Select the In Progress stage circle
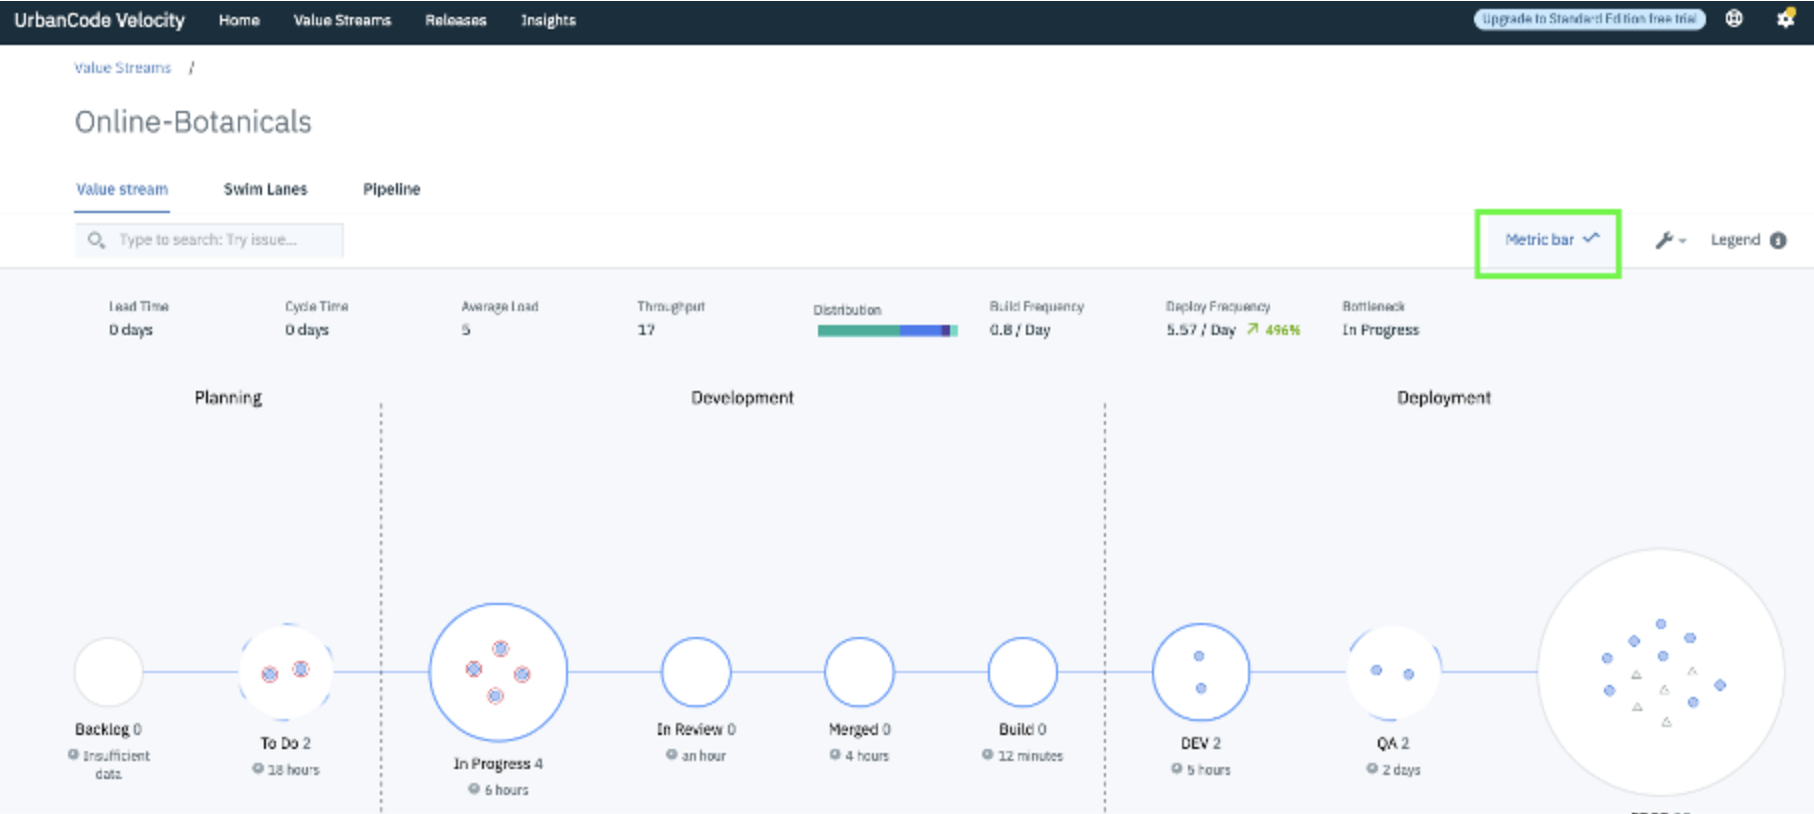This screenshot has height=814, width=1814. pos(498,672)
